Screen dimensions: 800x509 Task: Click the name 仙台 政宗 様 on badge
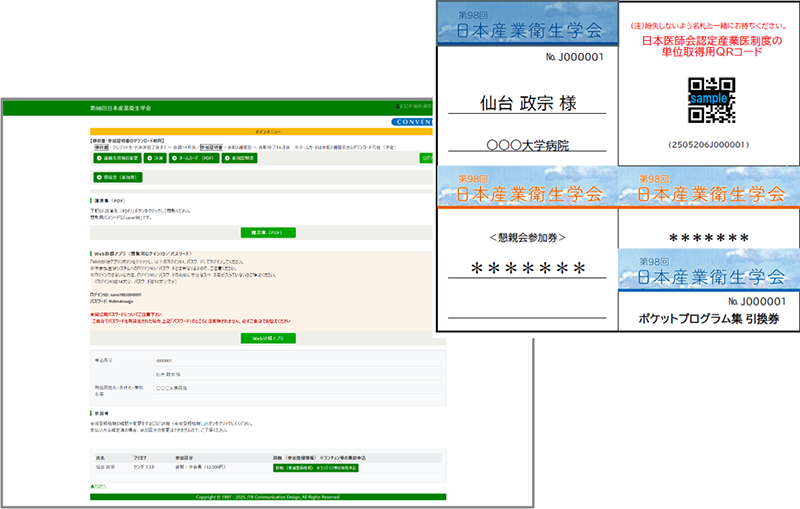(528, 105)
